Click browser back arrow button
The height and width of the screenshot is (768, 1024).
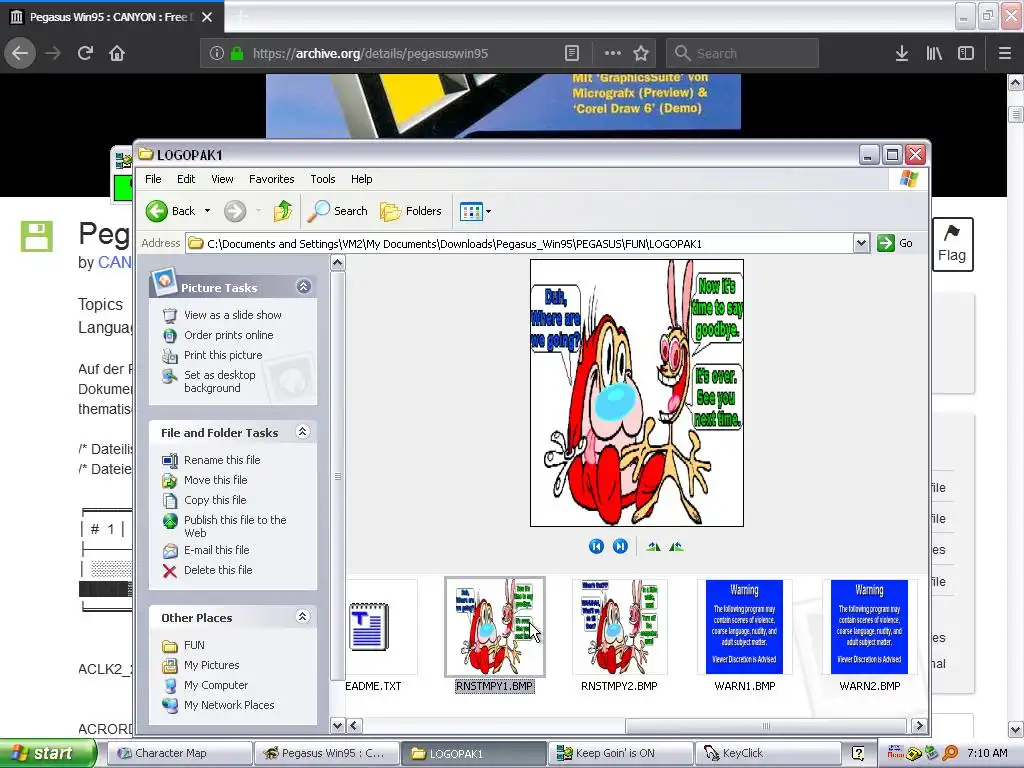(x=20, y=53)
